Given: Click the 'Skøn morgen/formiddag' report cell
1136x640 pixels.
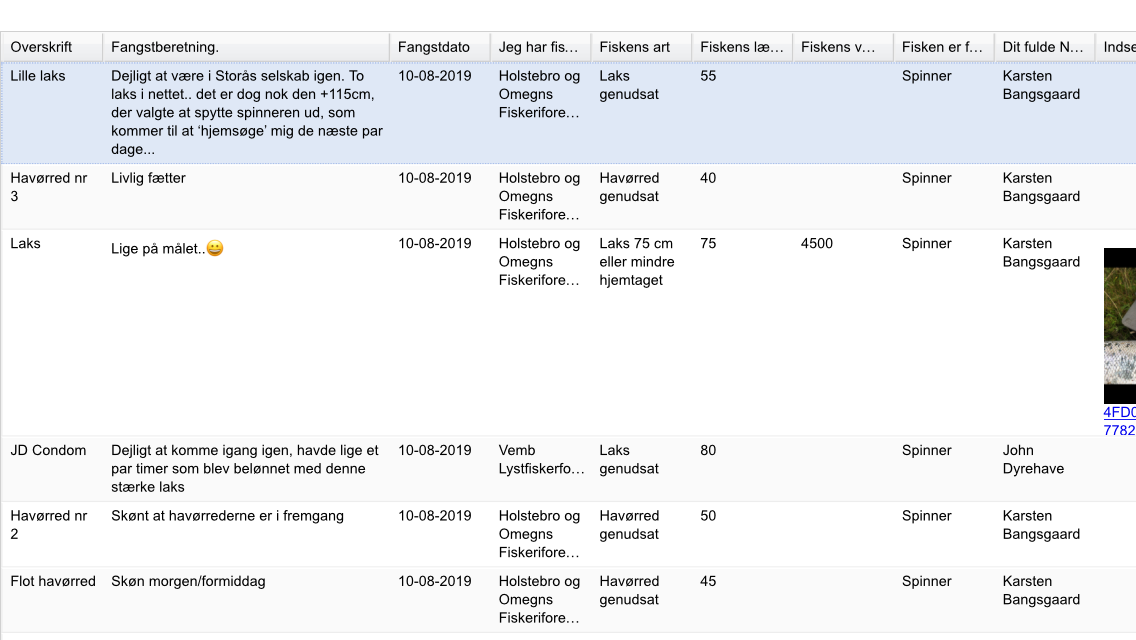Looking at the screenshot, I should (188, 581).
